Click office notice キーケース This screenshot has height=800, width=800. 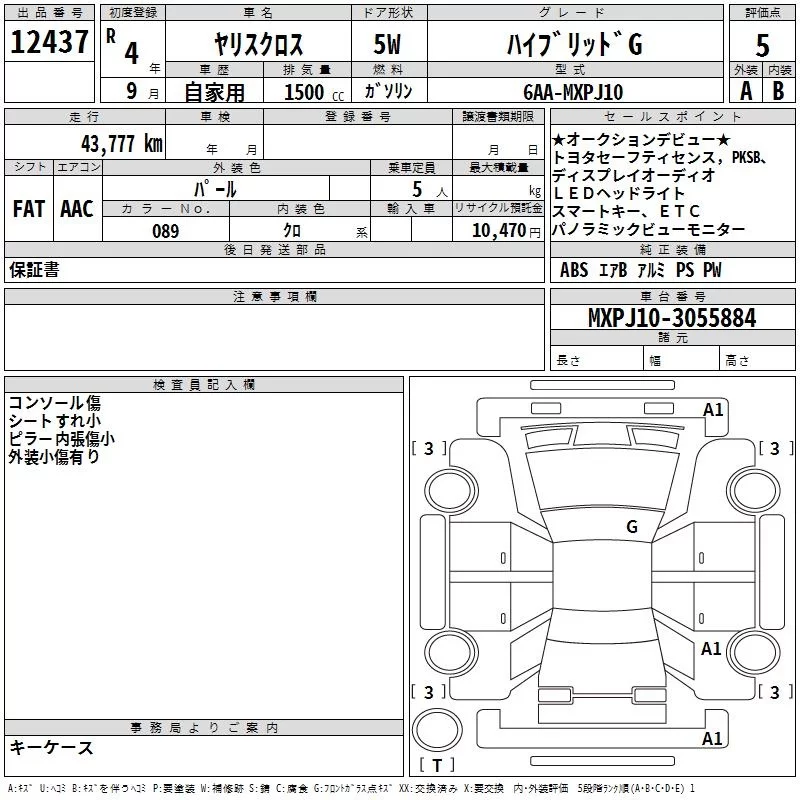(52, 747)
